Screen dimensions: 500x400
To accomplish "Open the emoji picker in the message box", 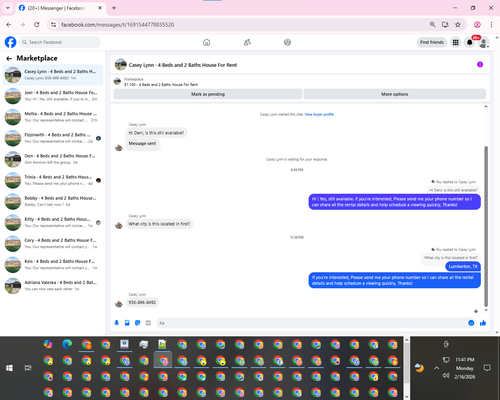I will (471, 323).
